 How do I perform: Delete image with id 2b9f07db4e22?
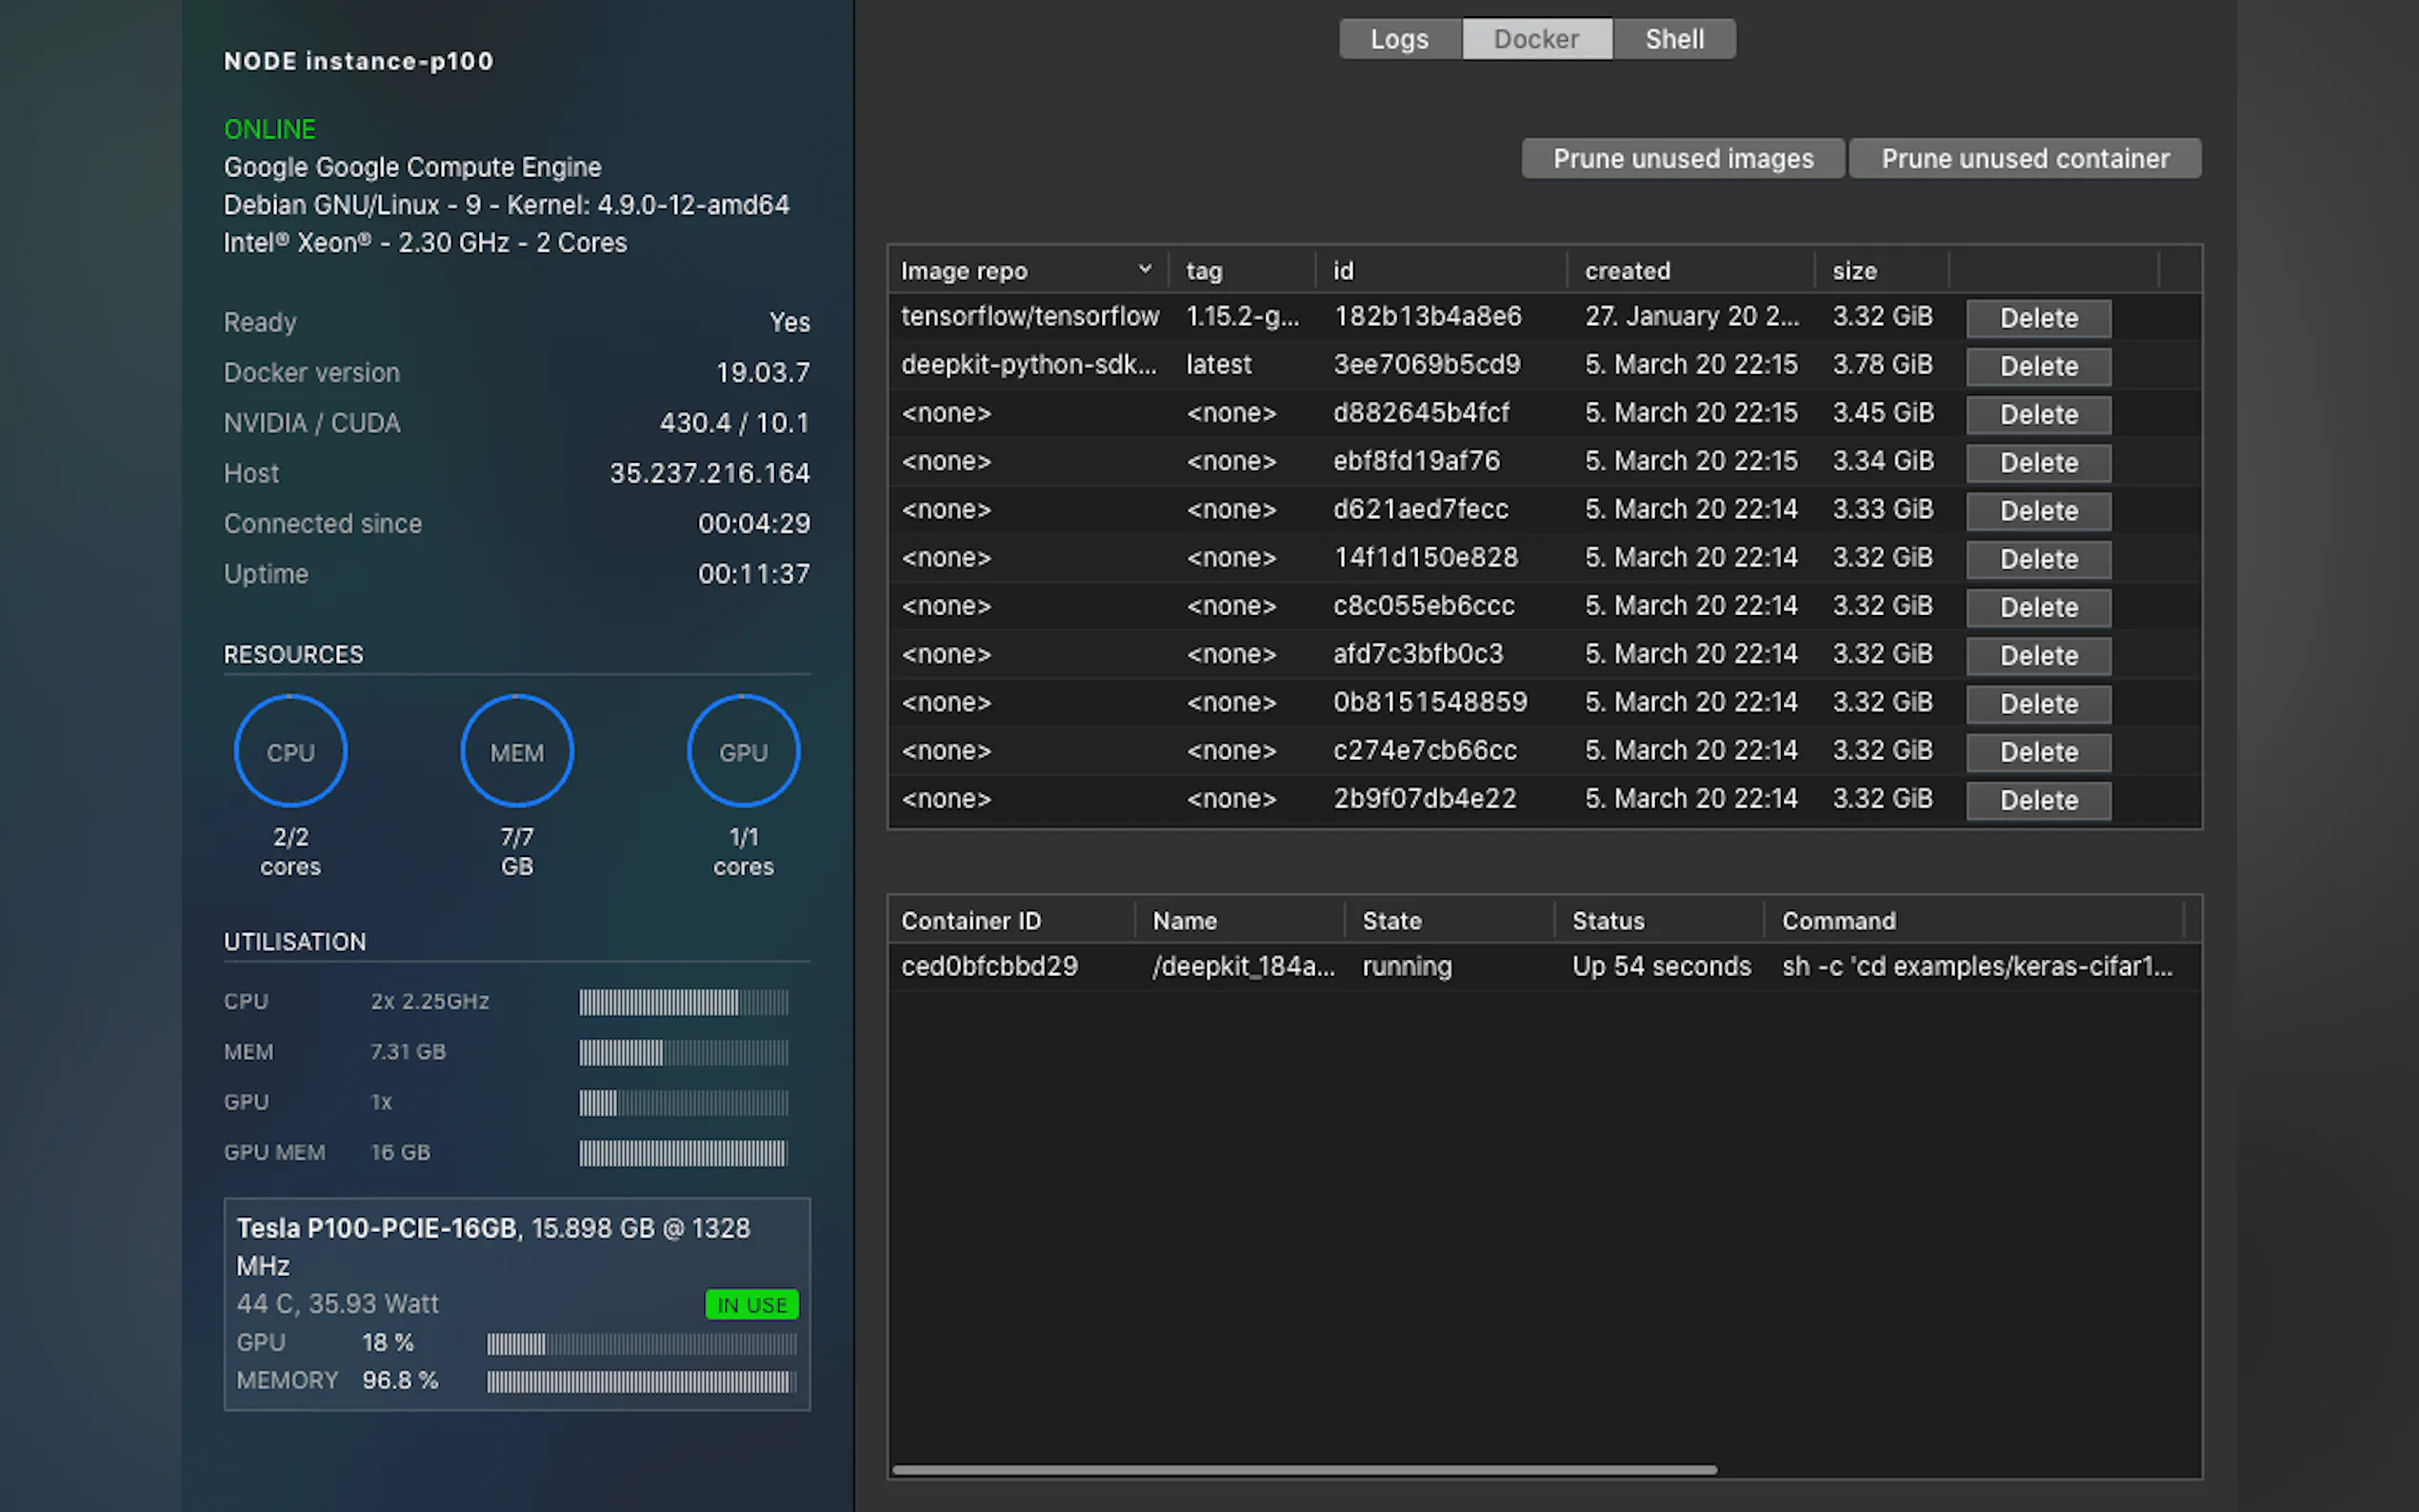(2038, 800)
